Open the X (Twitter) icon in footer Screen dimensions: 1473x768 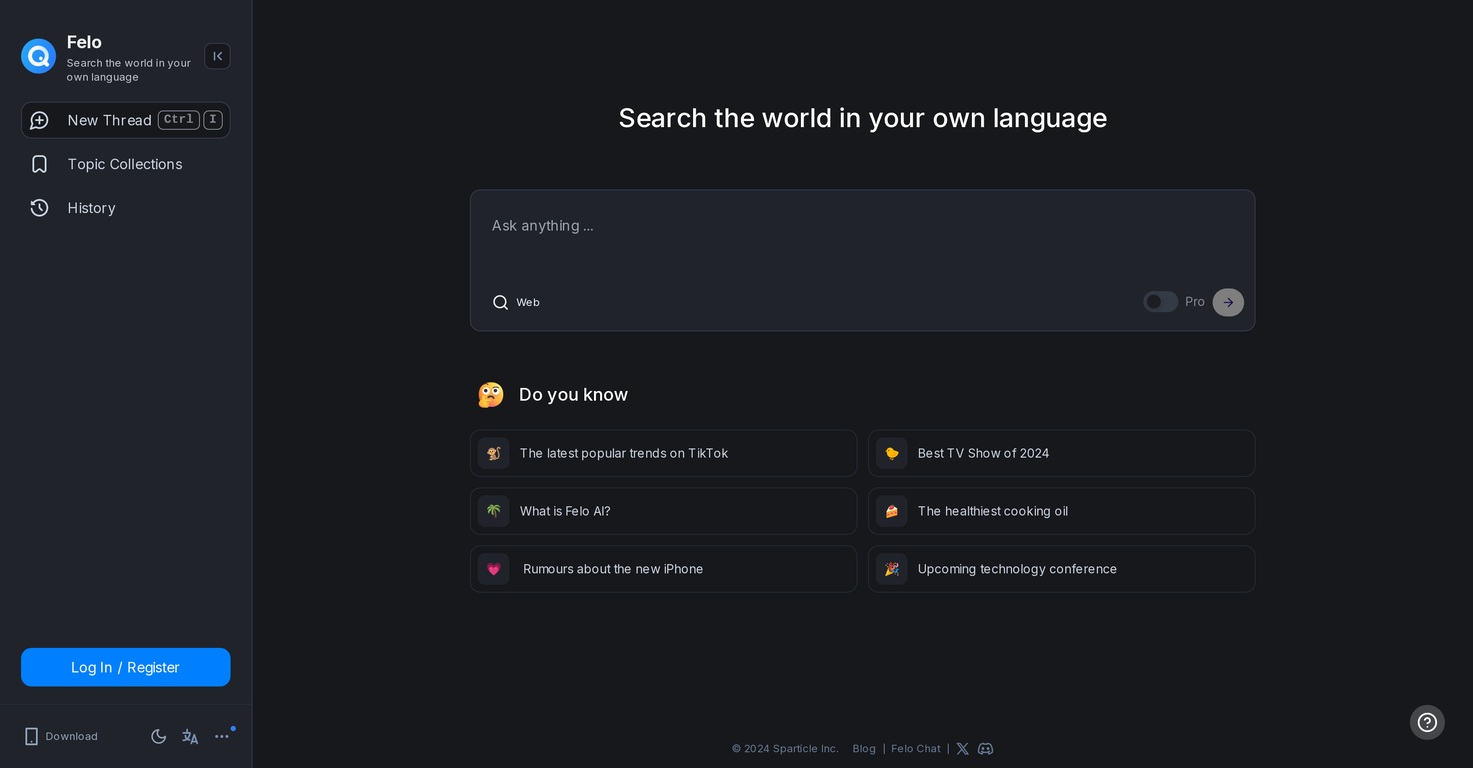click(962, 749)
